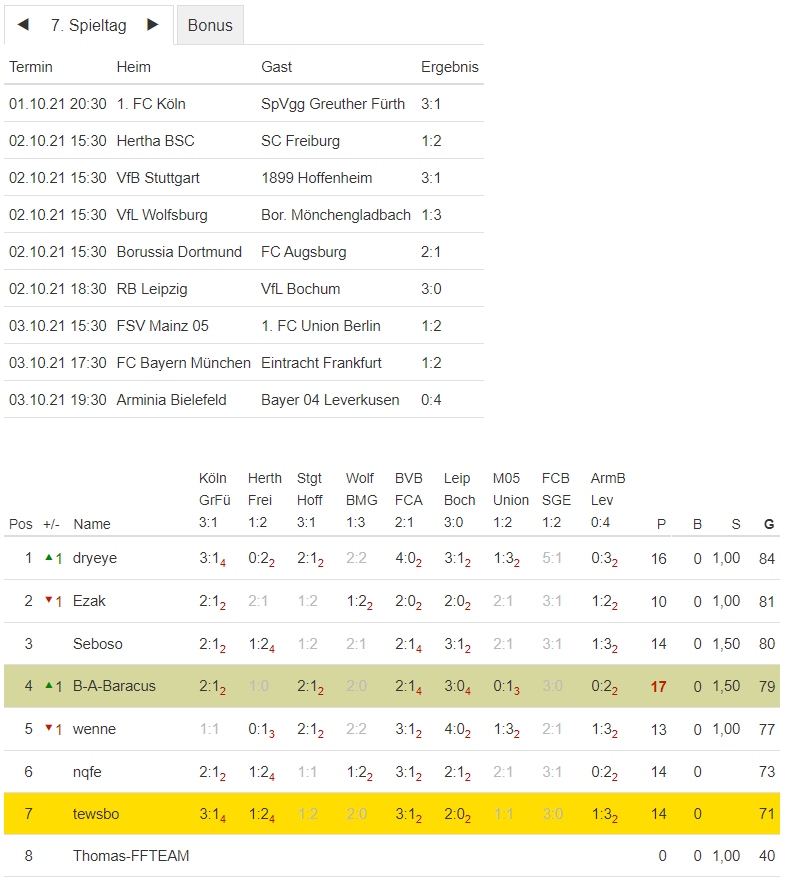
Task: Click B-A-Baracus's points total 17
Action: tap(658, 687)
